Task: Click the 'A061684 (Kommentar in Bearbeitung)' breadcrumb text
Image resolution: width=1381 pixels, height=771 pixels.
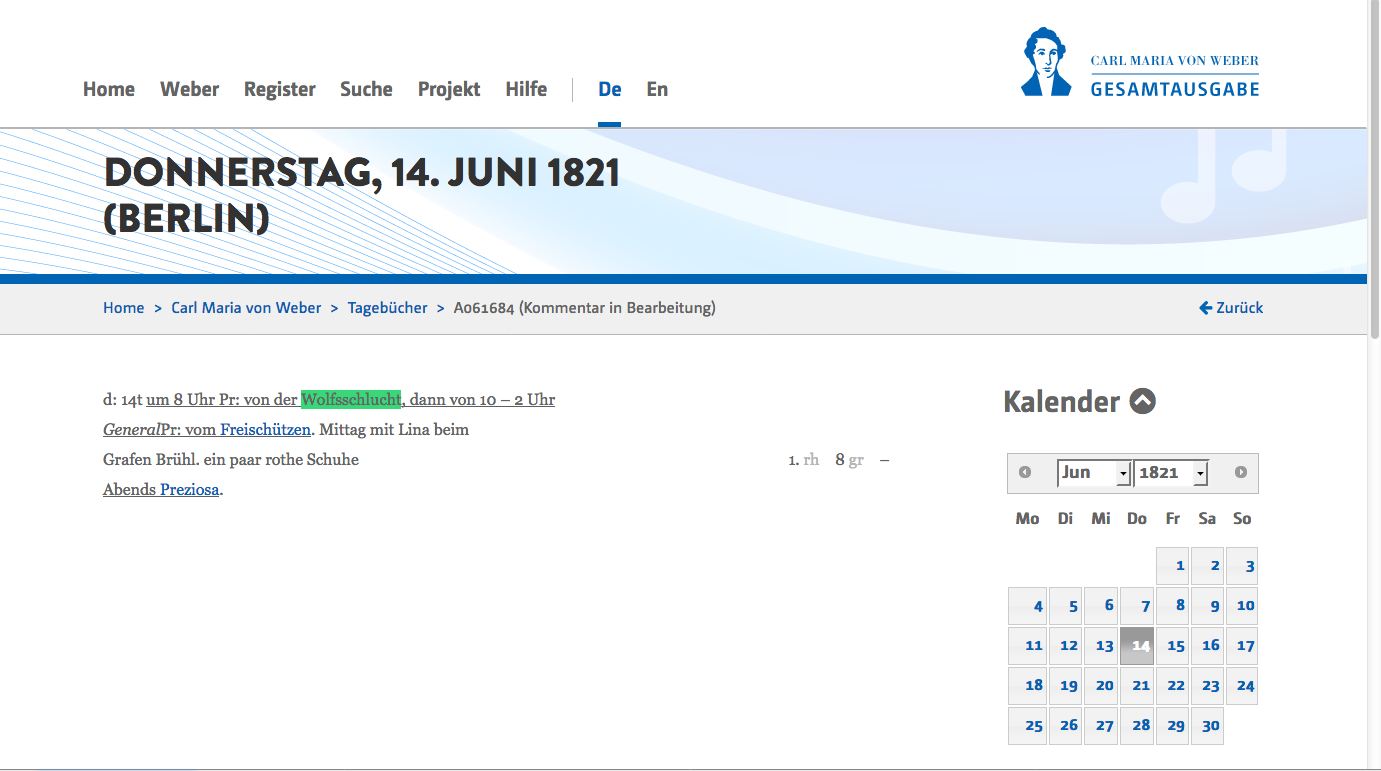Action: click(x=585, y=308)
